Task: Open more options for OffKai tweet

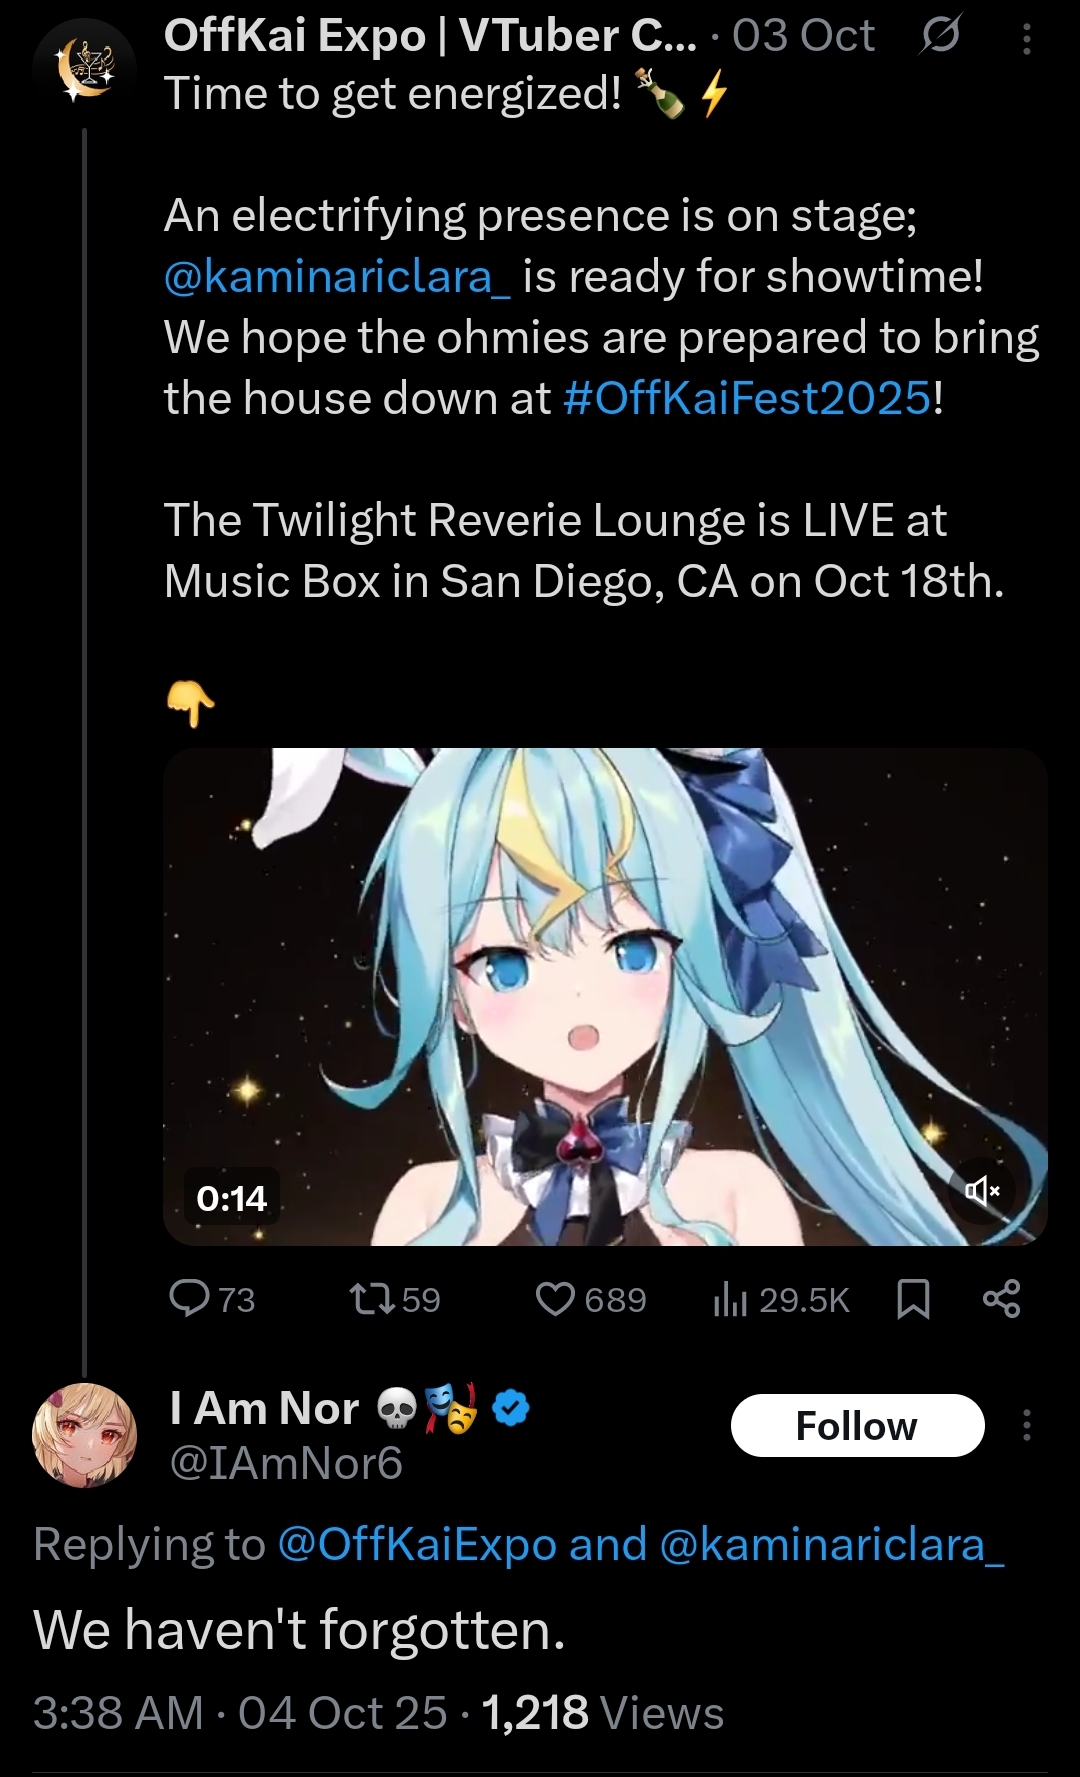Action: 1027,39
